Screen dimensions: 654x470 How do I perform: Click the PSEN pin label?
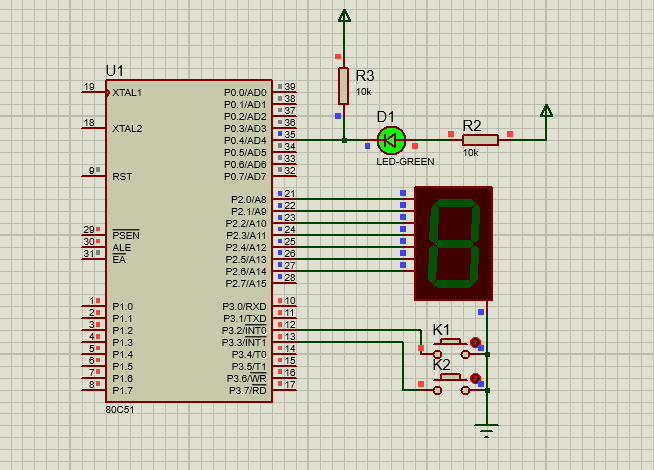click(126, 236)
